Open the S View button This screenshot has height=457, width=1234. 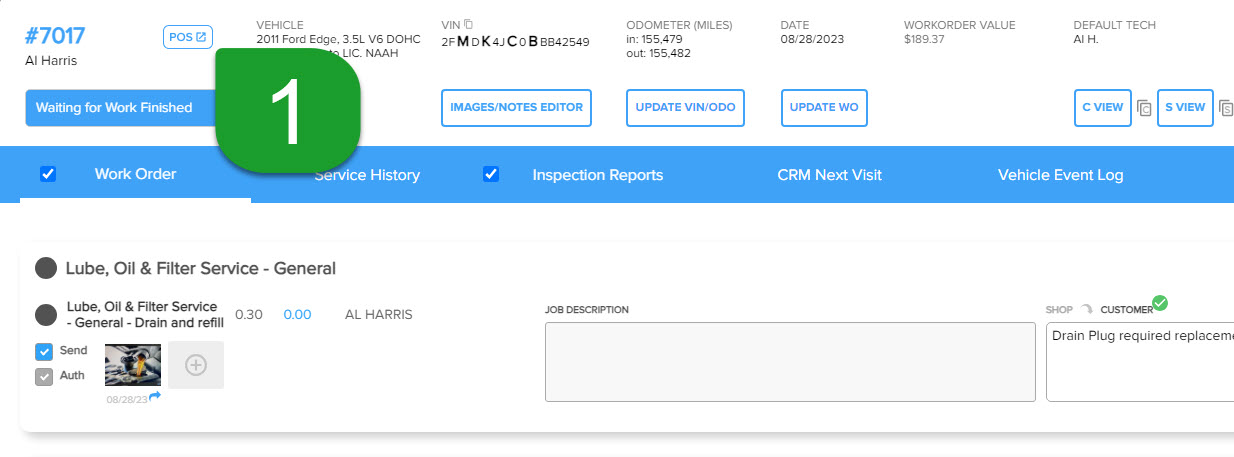point(1185,108)
